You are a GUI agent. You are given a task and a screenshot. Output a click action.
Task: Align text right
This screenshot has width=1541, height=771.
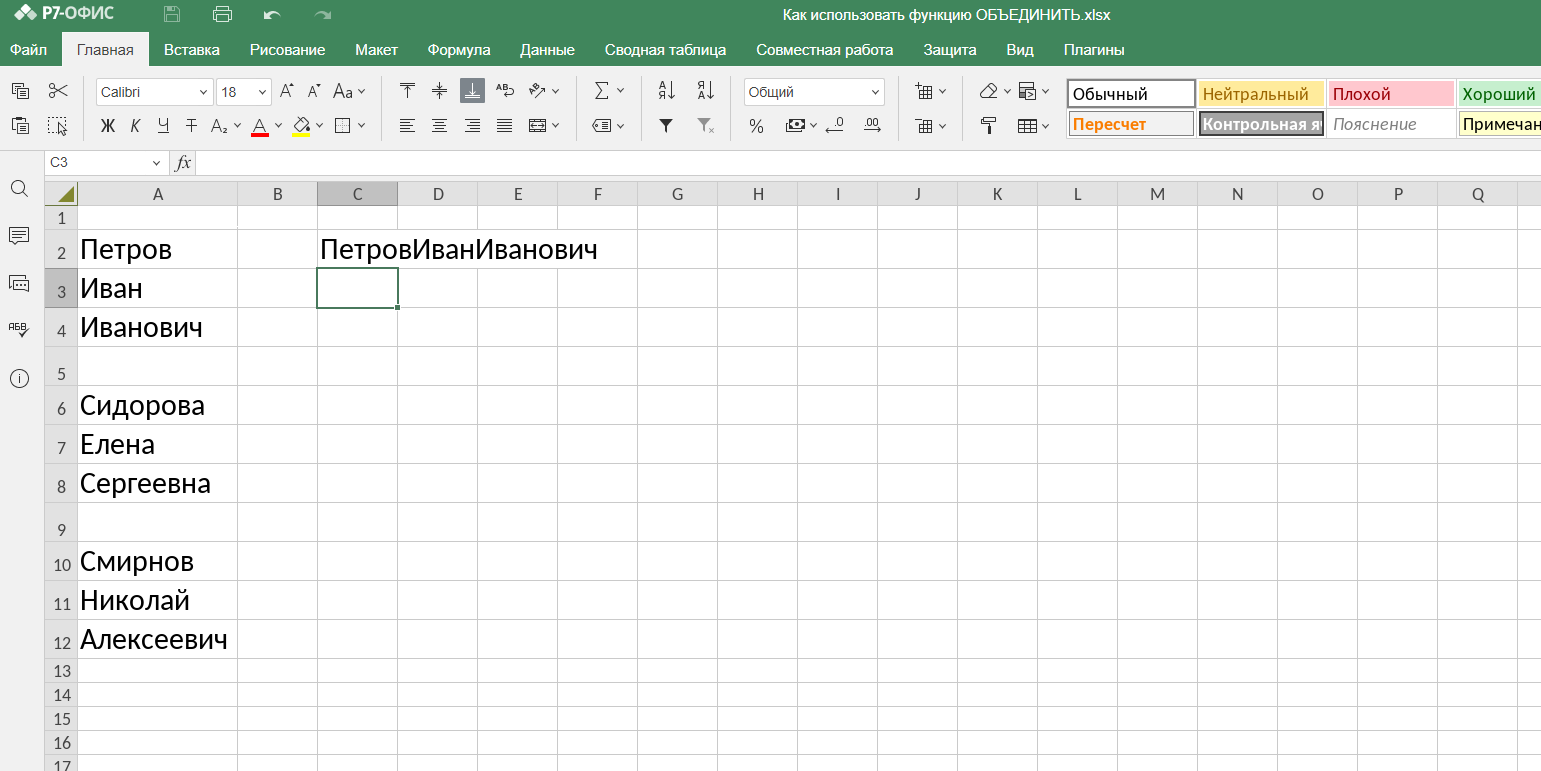(x=472, y=126)
